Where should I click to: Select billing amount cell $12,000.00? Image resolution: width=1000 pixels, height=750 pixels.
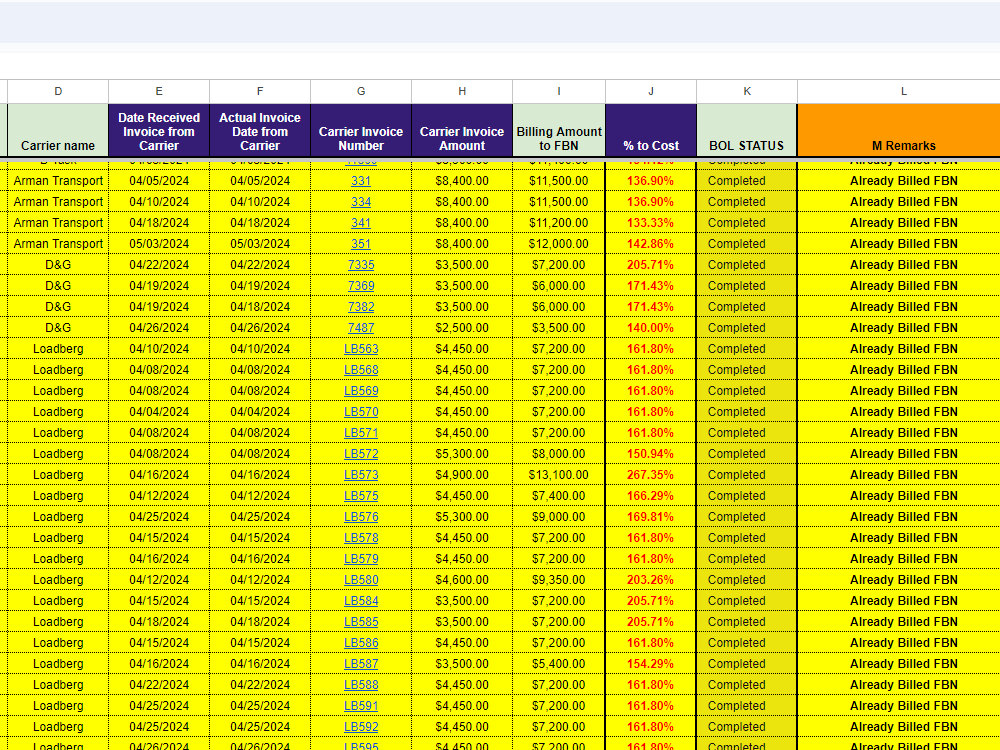pos(559,244)
